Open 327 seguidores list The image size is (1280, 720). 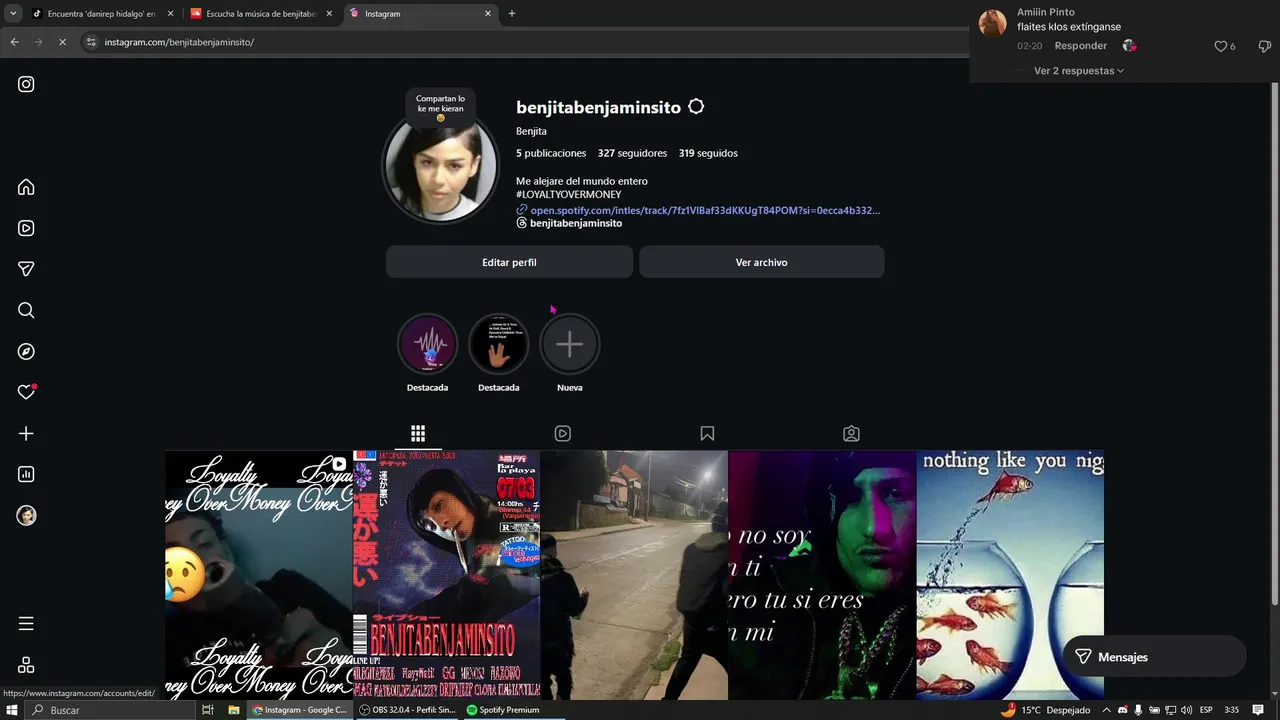click(x=632, y=153)
